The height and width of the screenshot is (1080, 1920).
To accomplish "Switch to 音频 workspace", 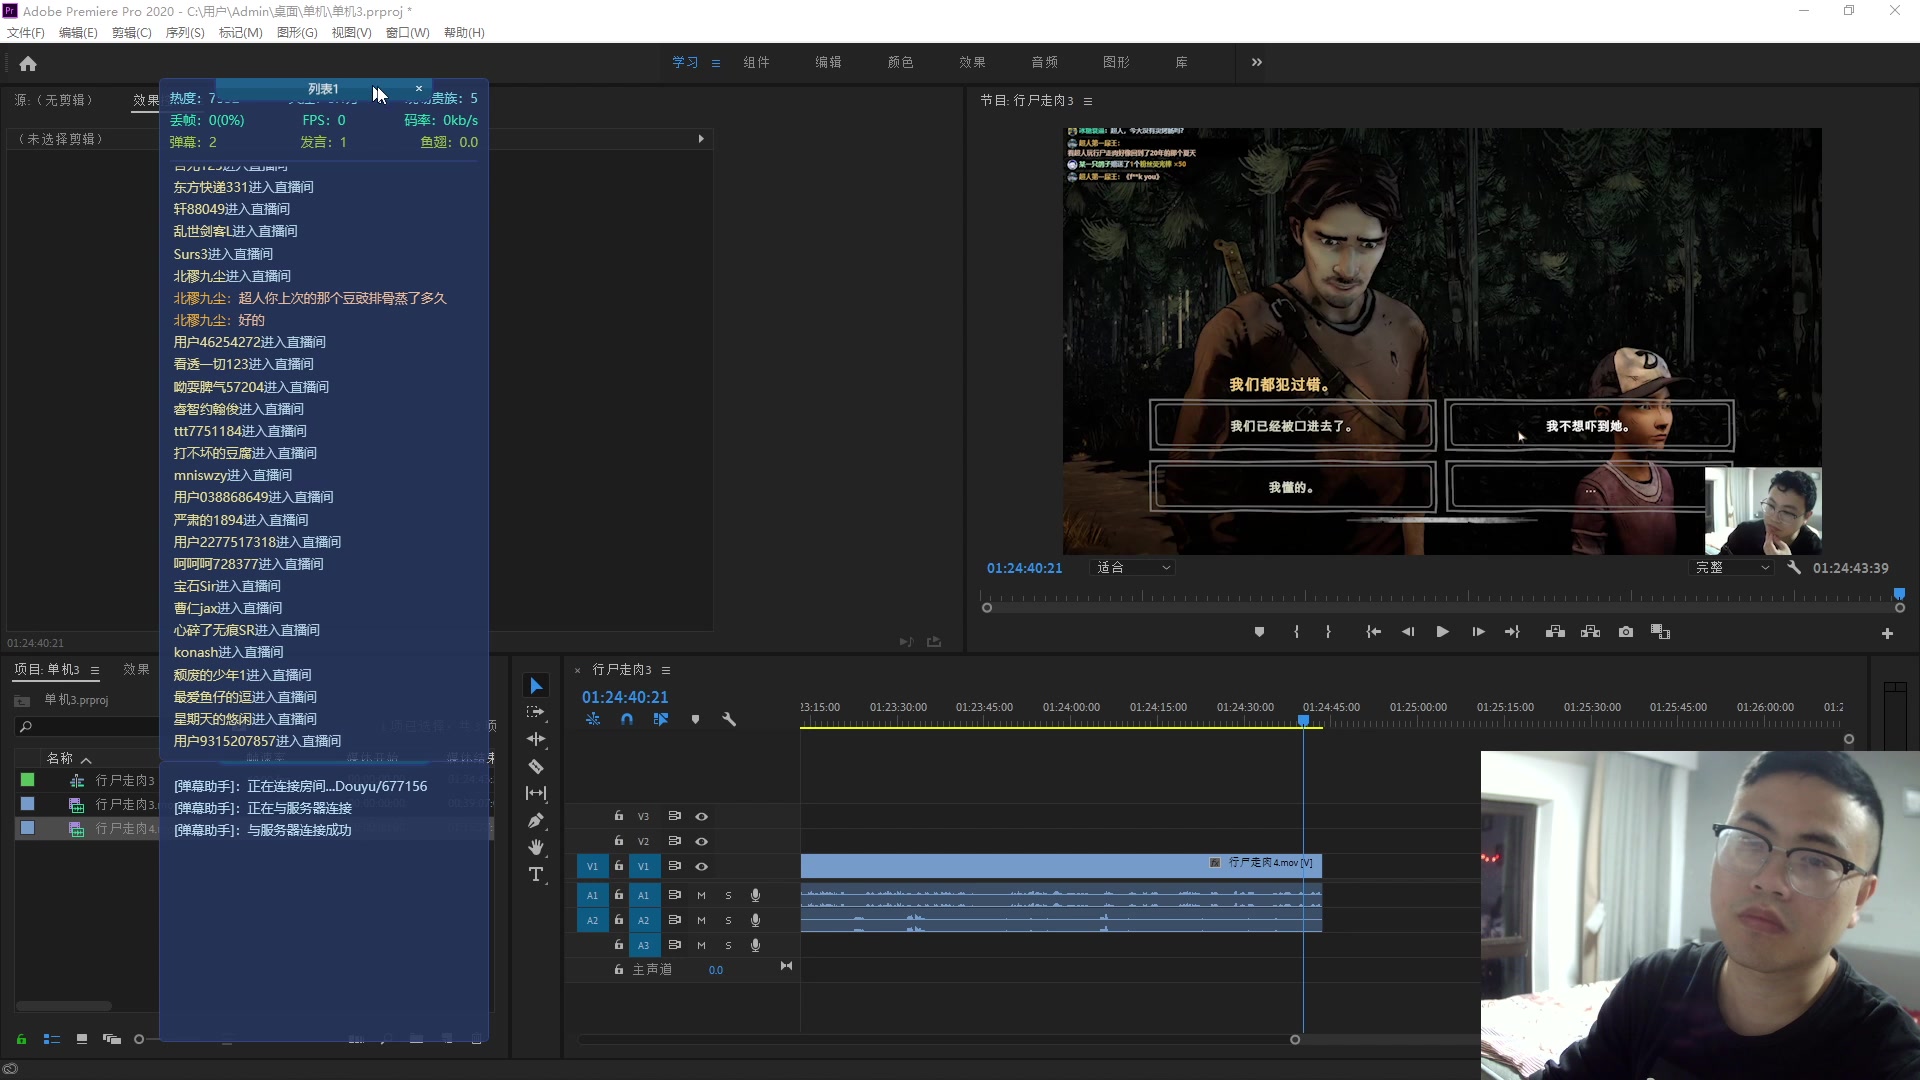I will (1044, 62).
